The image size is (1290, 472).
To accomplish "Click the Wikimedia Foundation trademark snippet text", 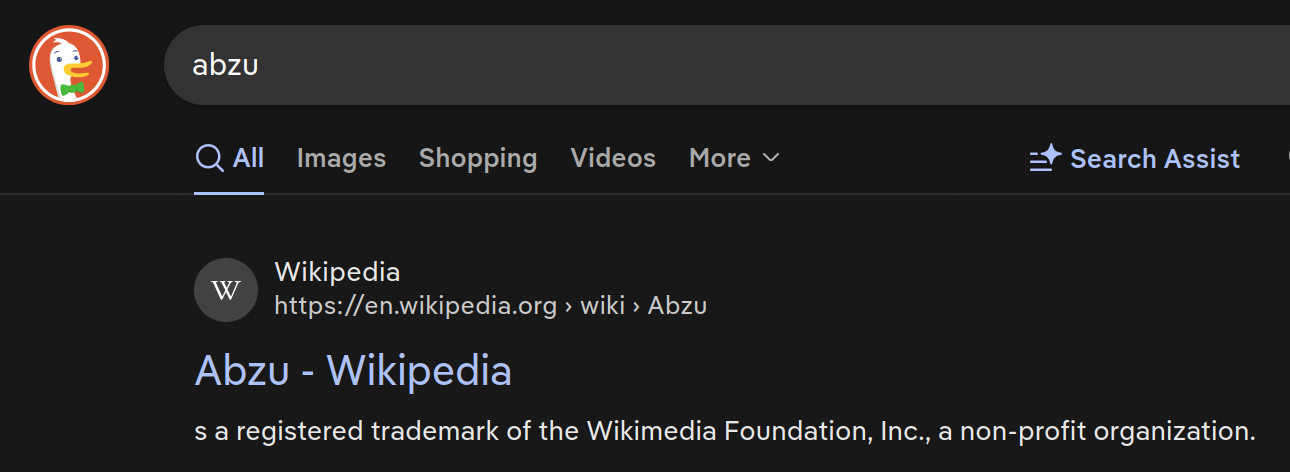I will coord(724,432).
